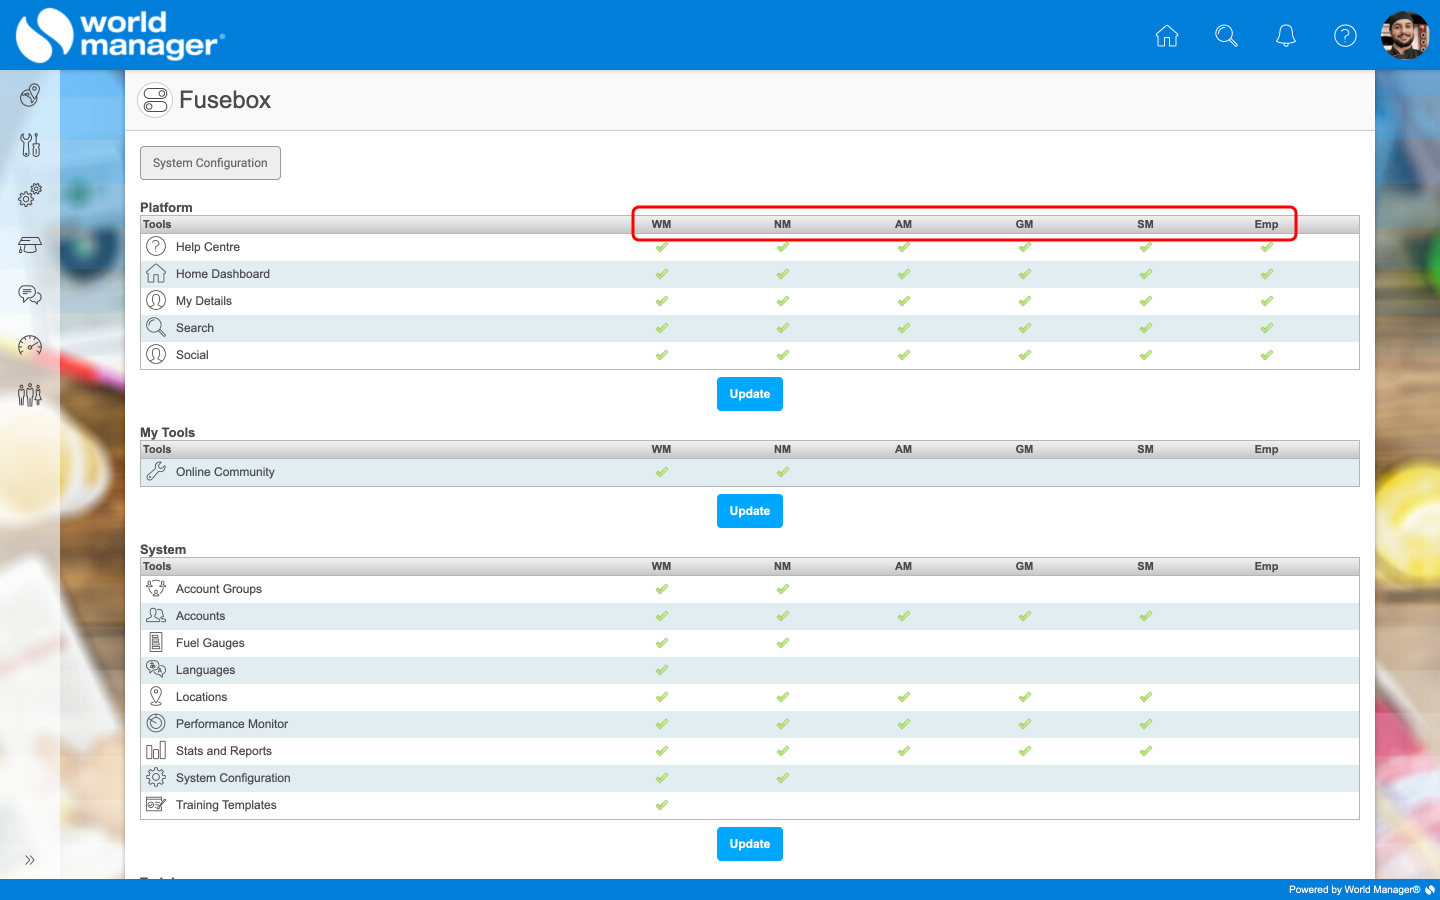
Task: Toggle Social SM checkmark
Action: 1146,355
